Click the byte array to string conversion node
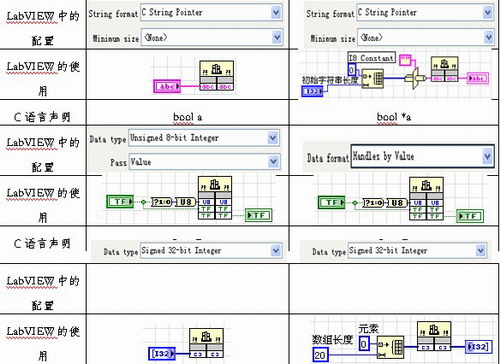The width and height of the screenshot is (500, 364). point(415,78)
